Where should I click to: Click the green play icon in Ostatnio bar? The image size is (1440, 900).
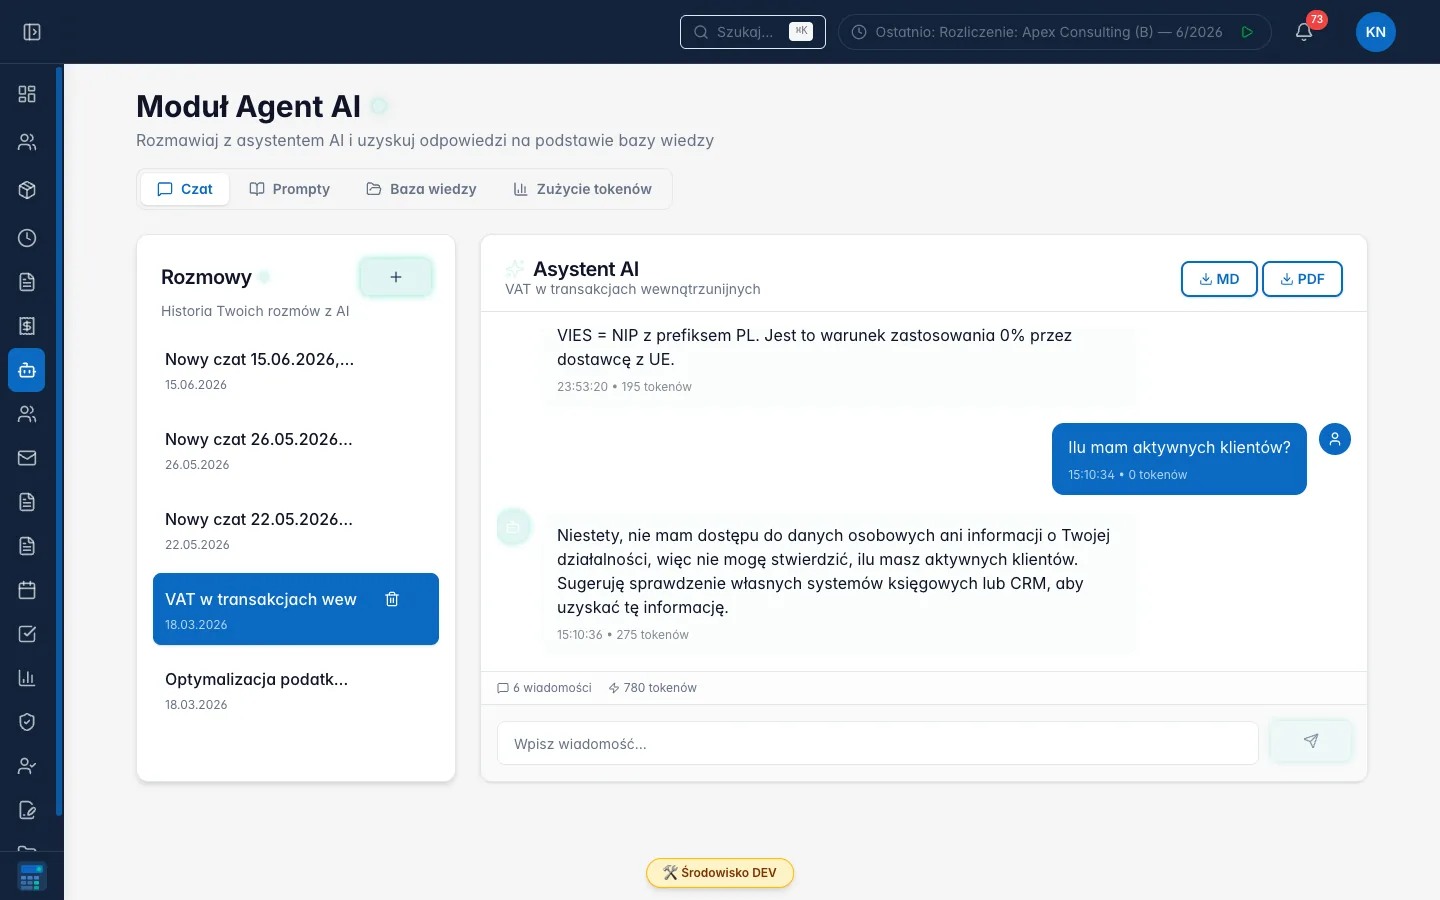[x=1247, y=32]
